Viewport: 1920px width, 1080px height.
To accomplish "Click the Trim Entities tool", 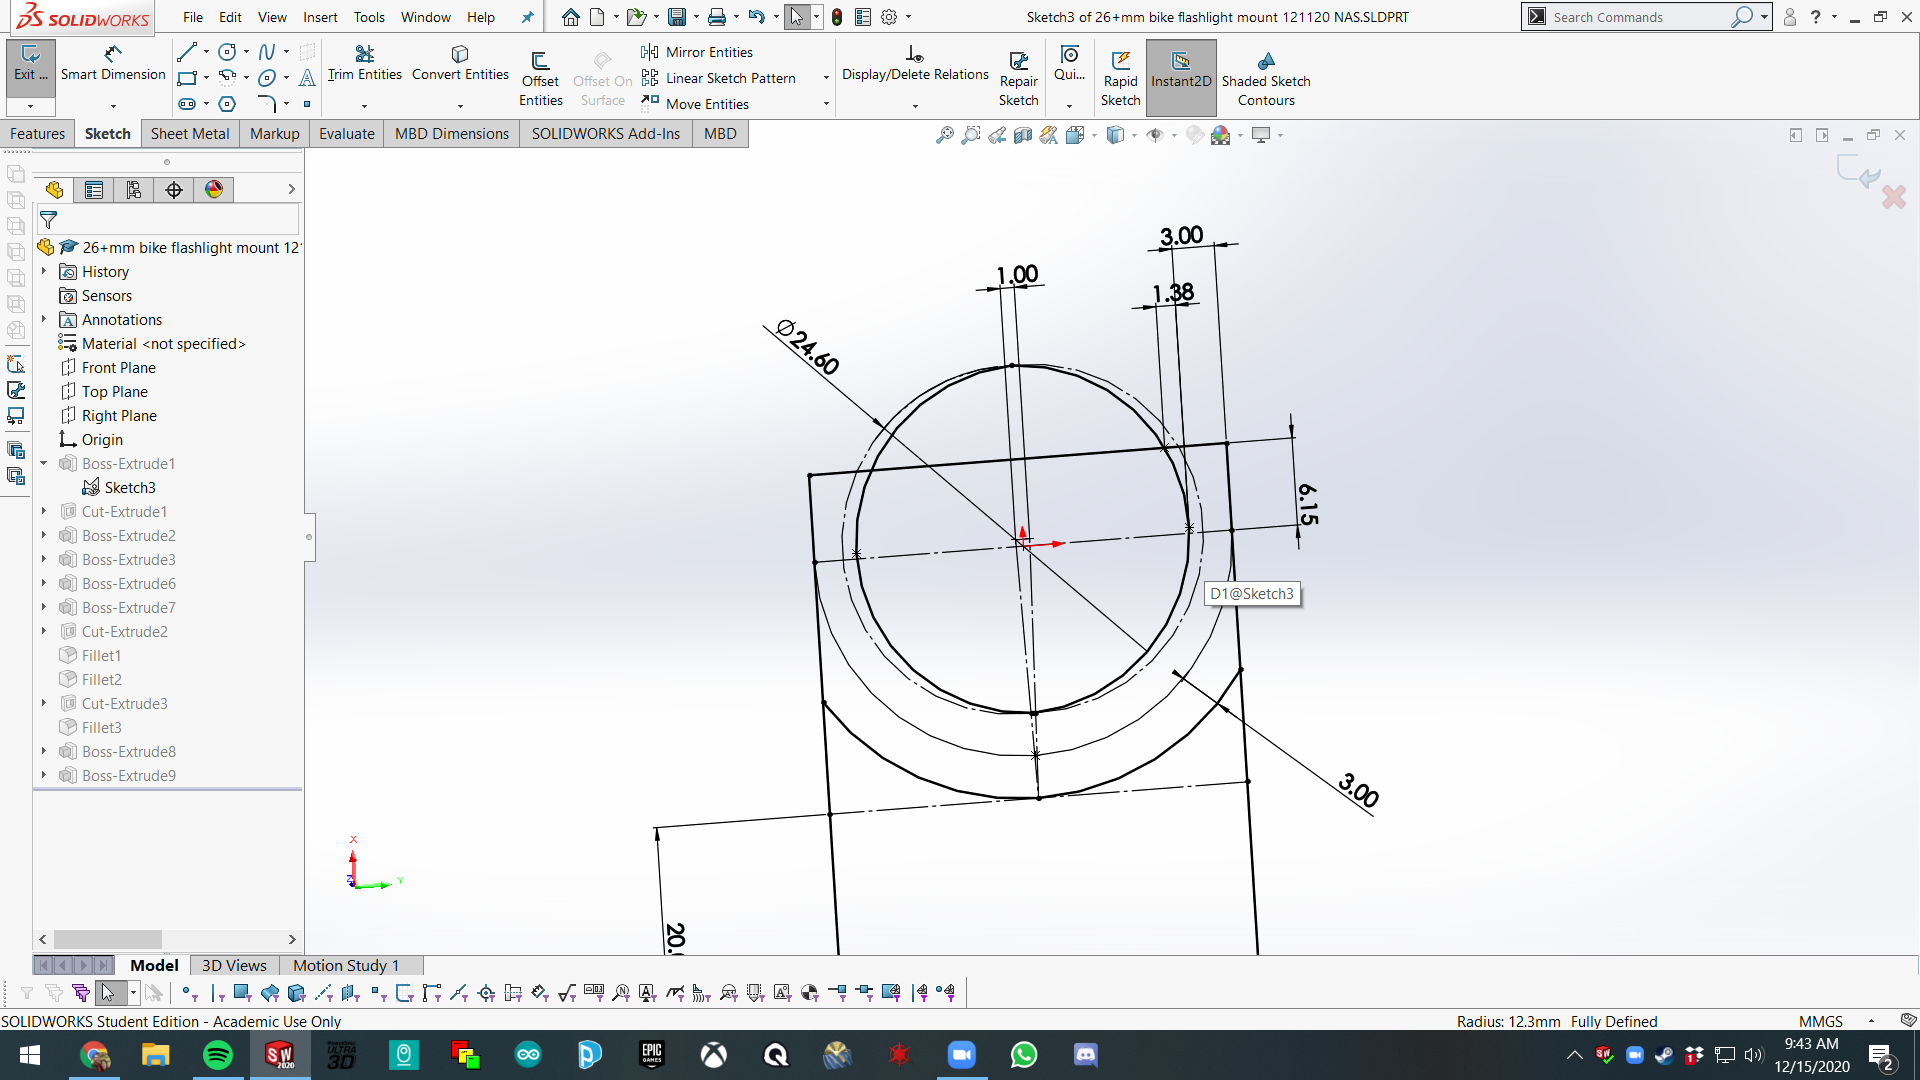I will point(364,64).
